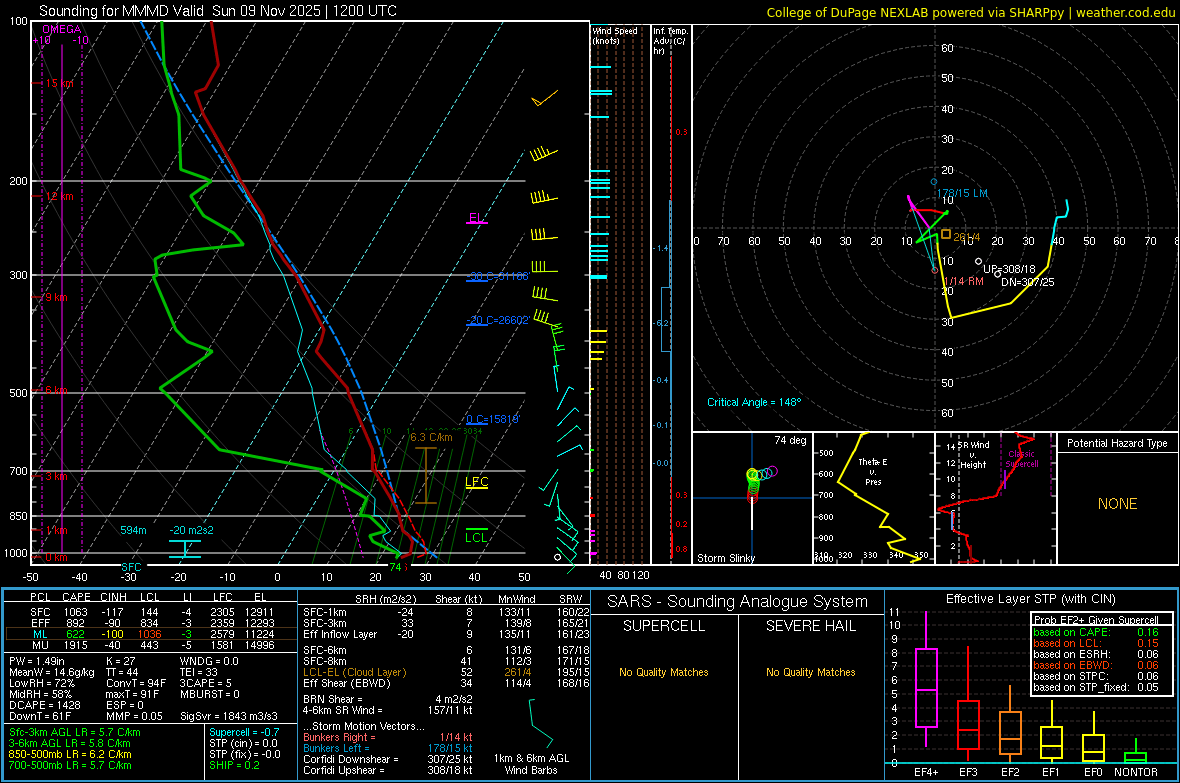Click the based on CAPE: 0.16 line

click(1096, 632)
